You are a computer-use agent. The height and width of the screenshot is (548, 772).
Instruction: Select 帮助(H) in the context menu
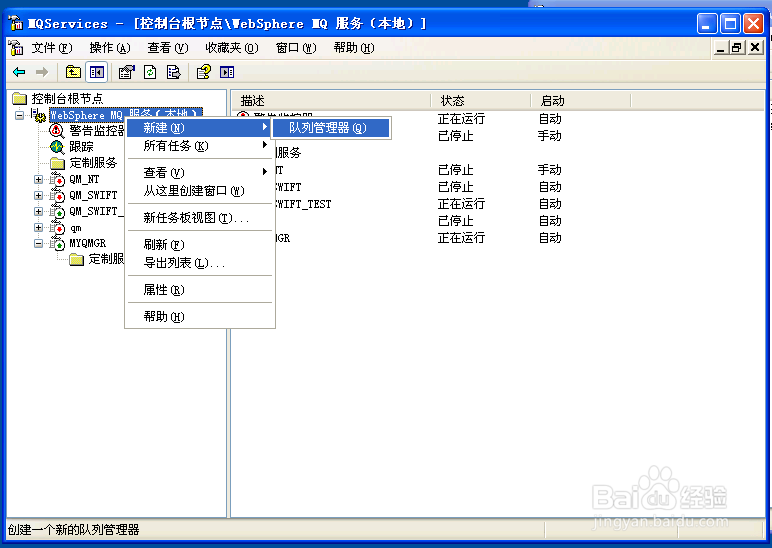[198, 317]
